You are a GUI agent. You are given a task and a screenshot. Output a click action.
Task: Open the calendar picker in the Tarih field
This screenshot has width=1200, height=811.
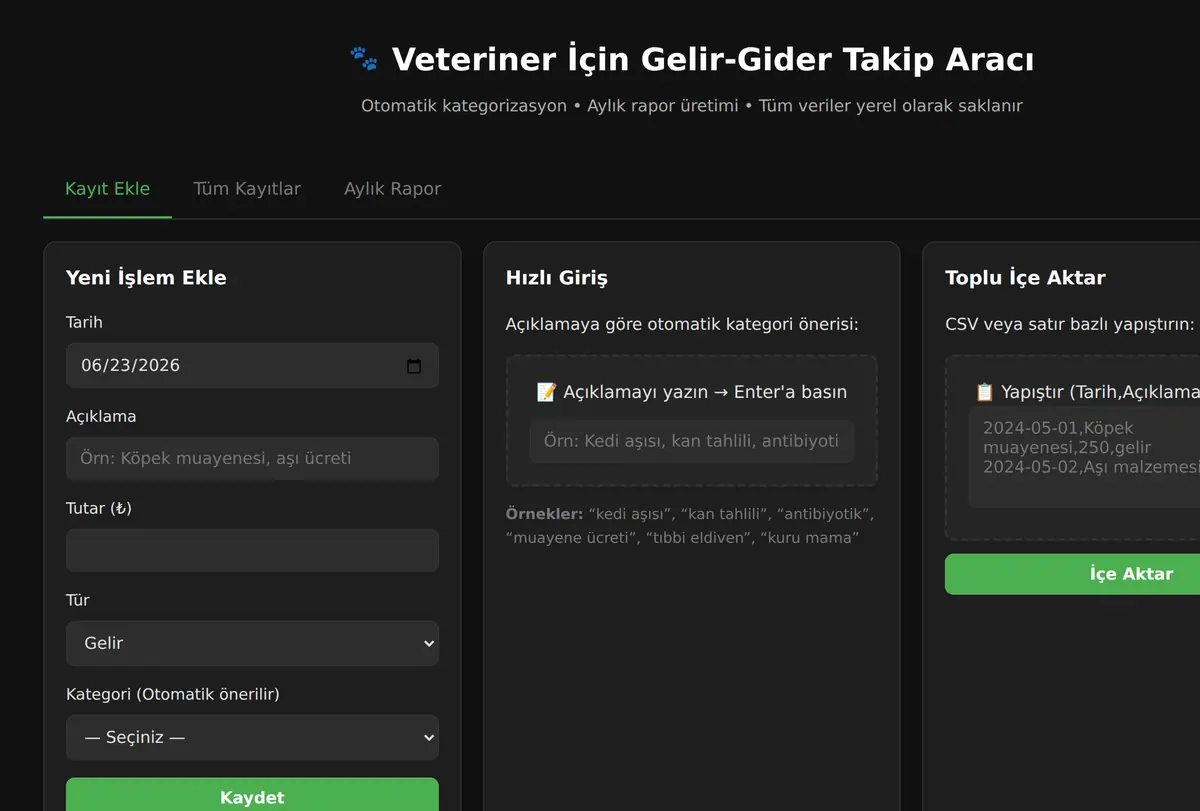coord(414,366)
